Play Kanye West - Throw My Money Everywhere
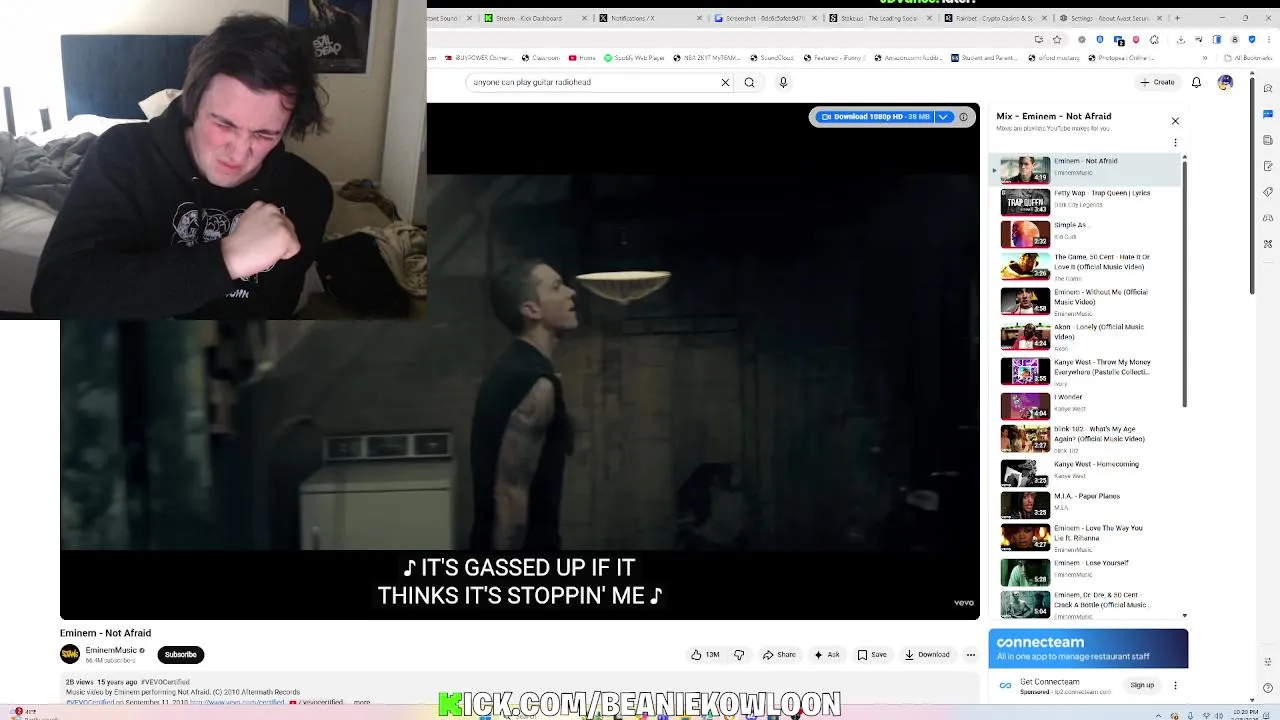 tap(1086, 370)
